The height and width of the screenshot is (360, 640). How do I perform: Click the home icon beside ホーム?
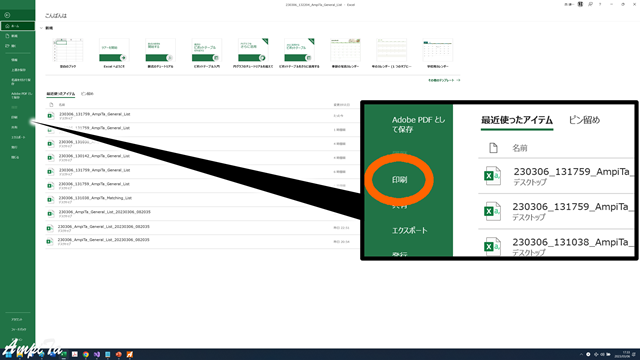tap(7, 26)
